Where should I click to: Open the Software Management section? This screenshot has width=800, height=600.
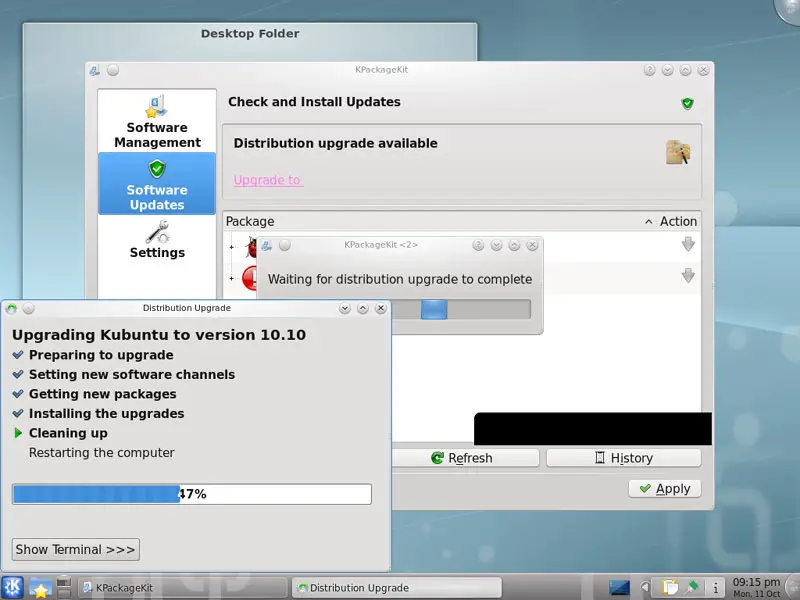(157, 121)
